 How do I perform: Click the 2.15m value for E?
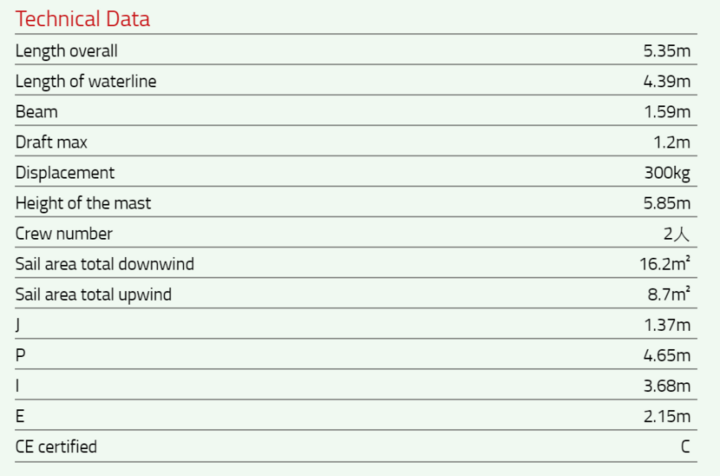667,417
